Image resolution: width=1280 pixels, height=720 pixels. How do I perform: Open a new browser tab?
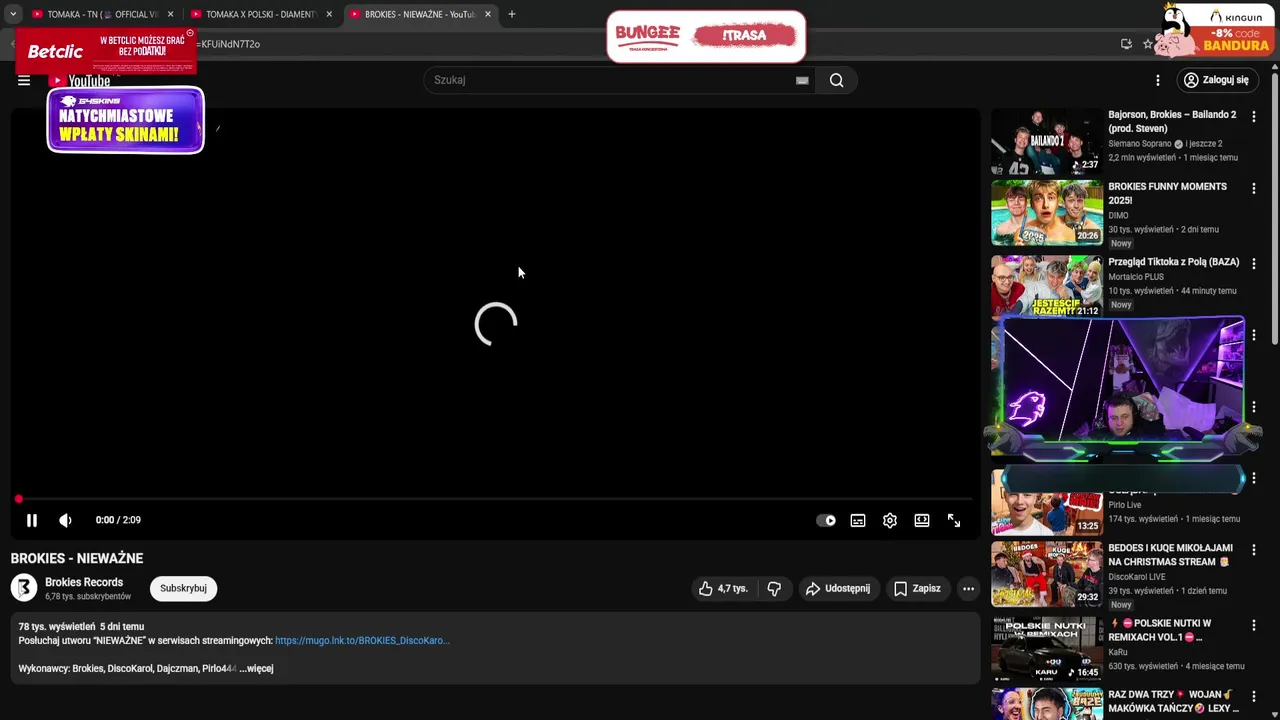point(512,14)
